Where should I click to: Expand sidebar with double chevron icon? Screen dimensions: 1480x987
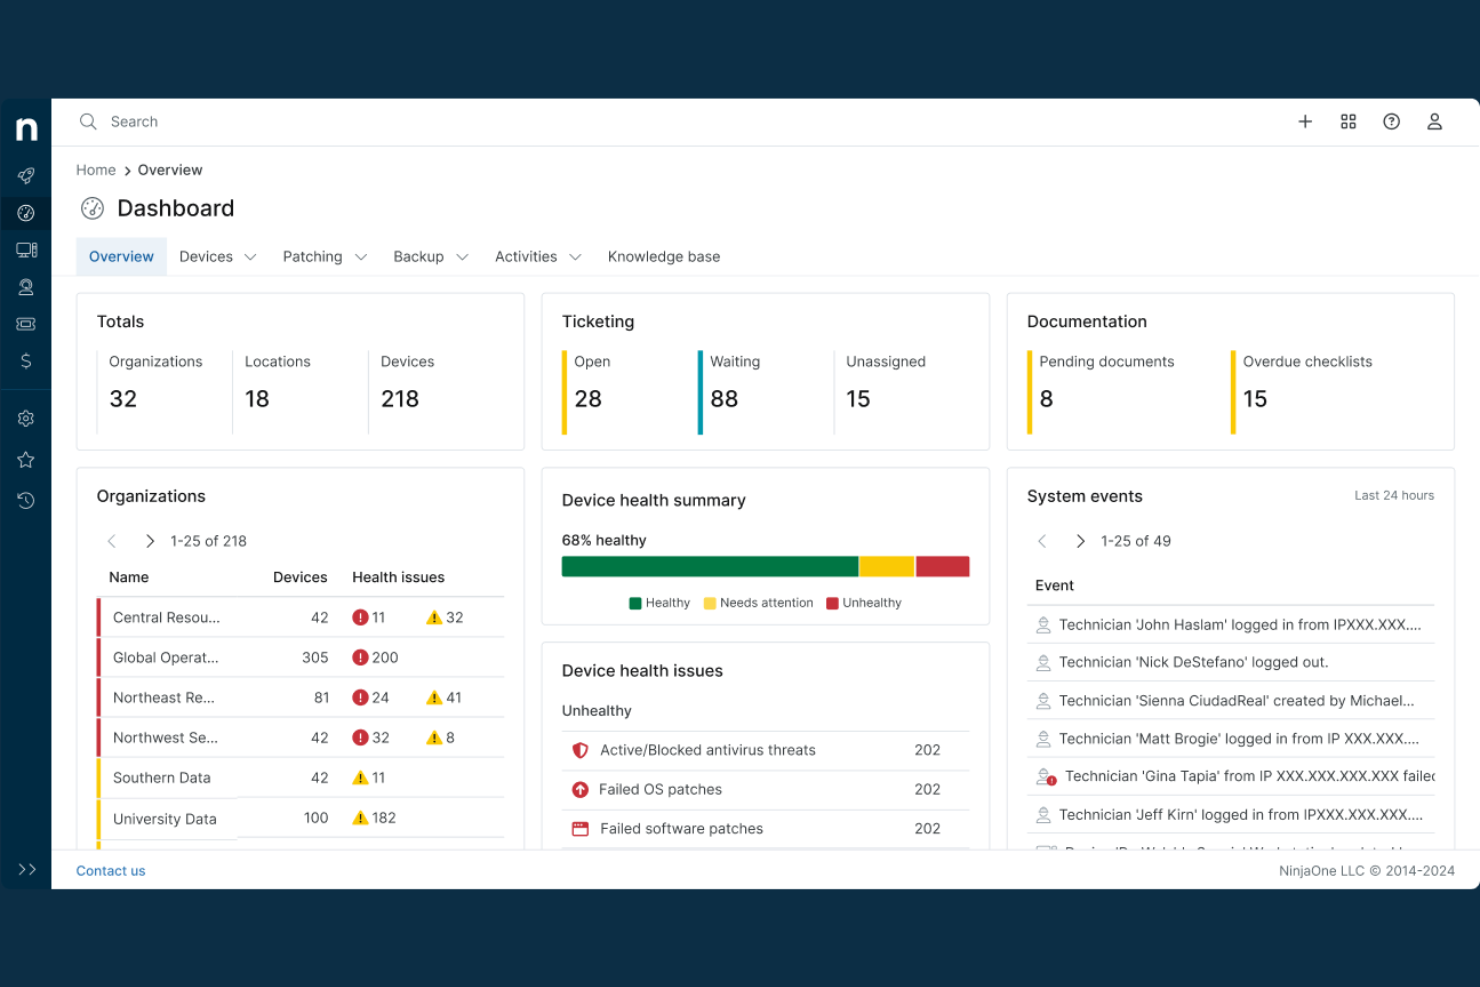click(27, 869)
